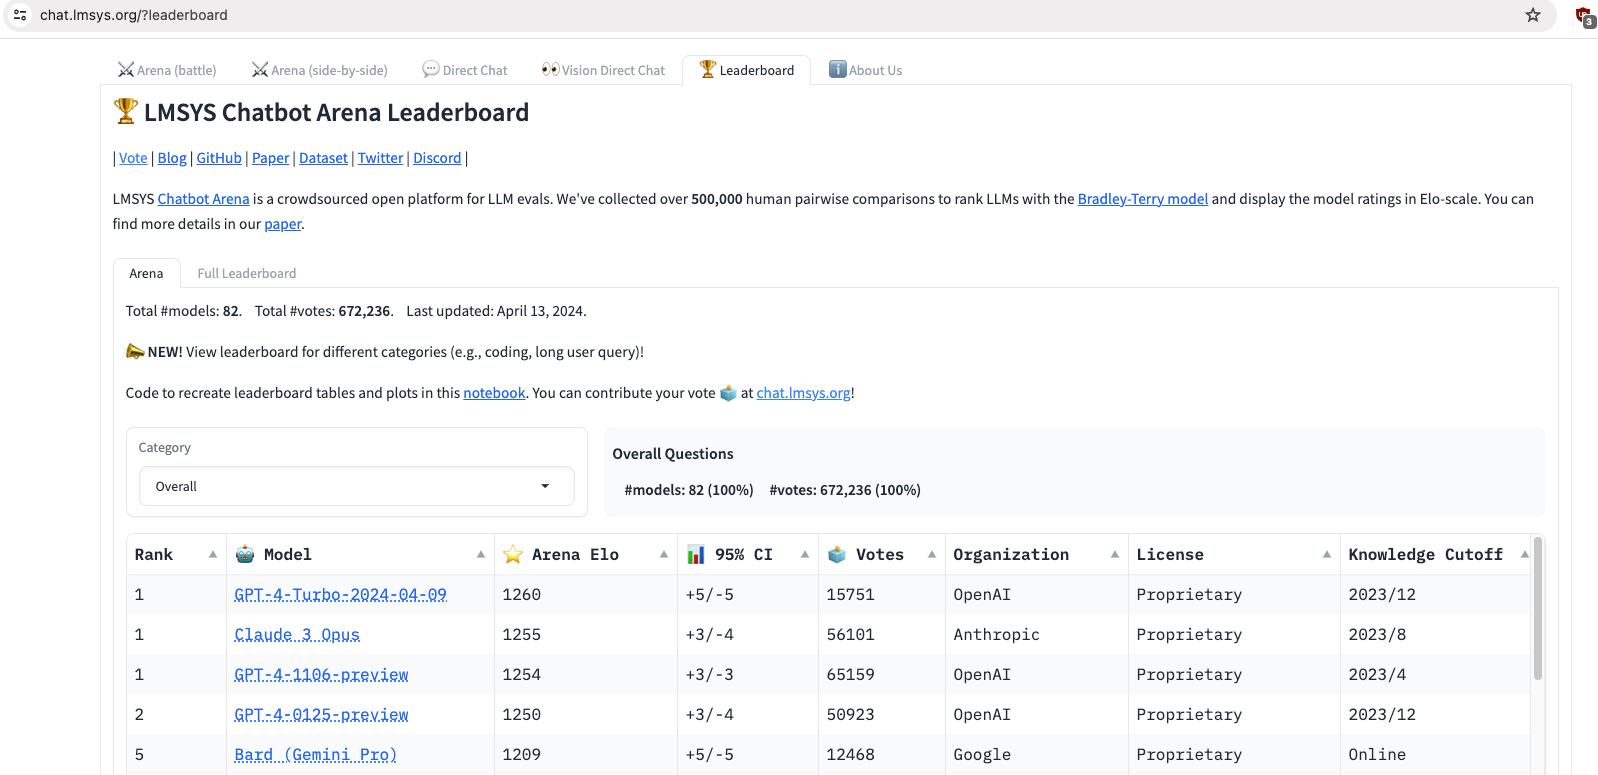This screenshot has height=775, width=1598.
Task: Open GPT-4-Turbo-2024-04-09 model link
Action: 340,594
